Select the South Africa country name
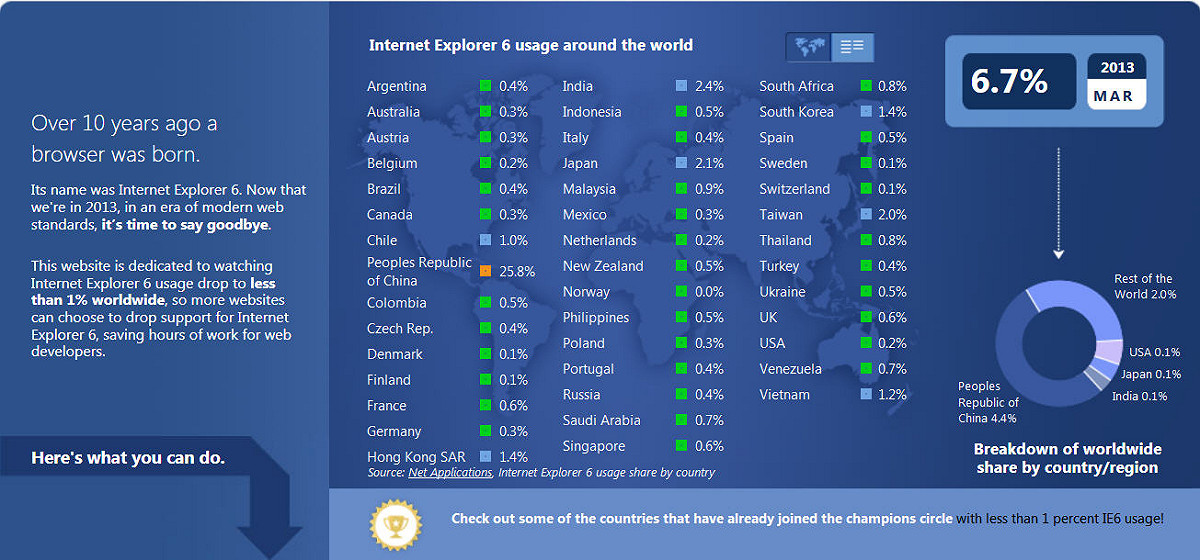The height and width of the screenshot is (560, 1200). click(797, 86)
